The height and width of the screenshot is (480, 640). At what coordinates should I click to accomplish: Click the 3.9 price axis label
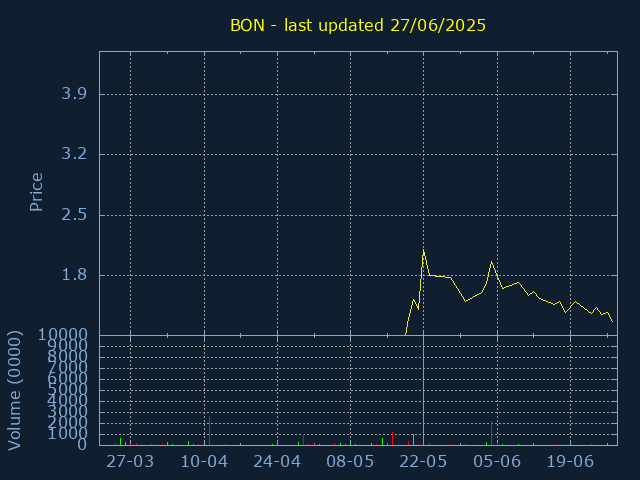74,94
